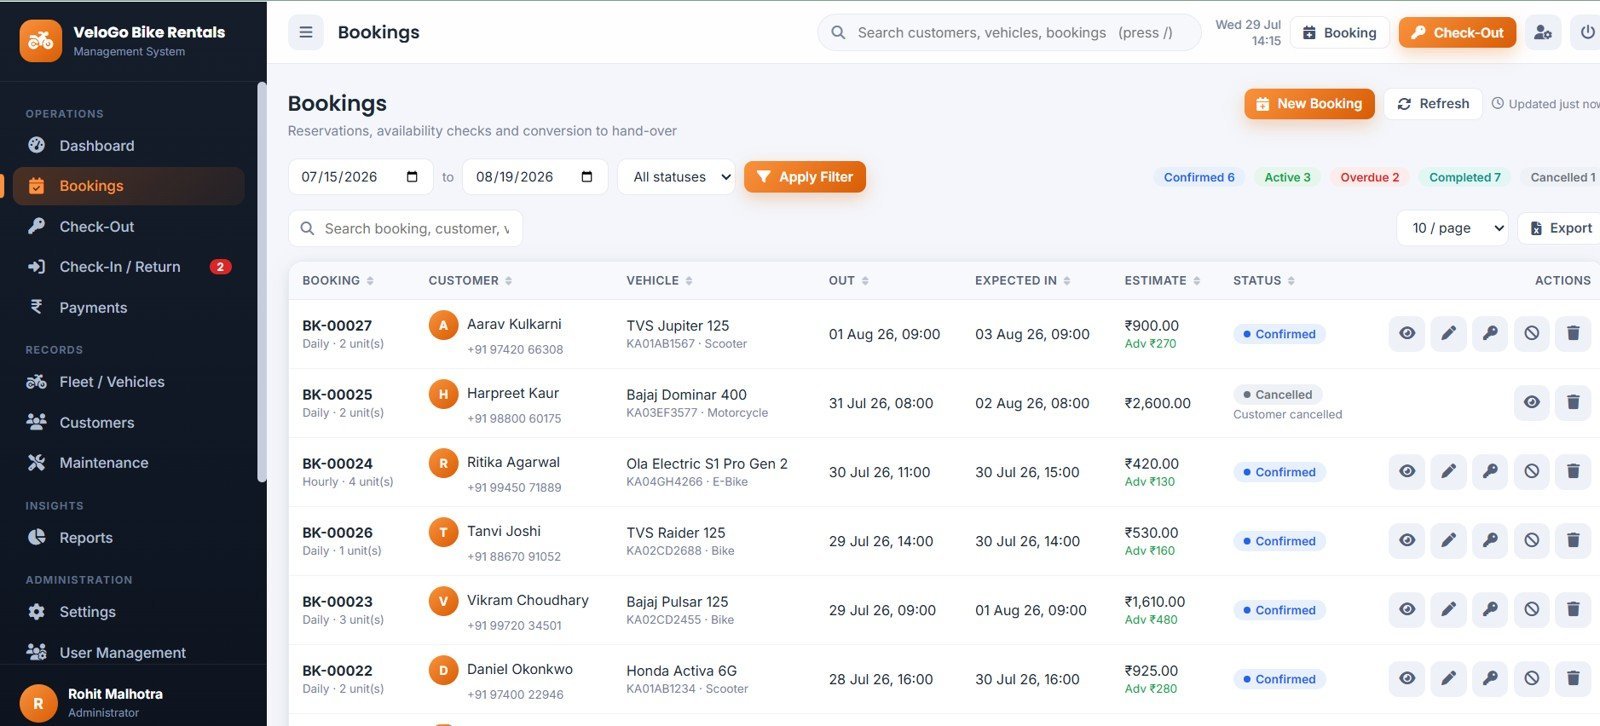Delete booking BK-00022

tap(1573, 678)
